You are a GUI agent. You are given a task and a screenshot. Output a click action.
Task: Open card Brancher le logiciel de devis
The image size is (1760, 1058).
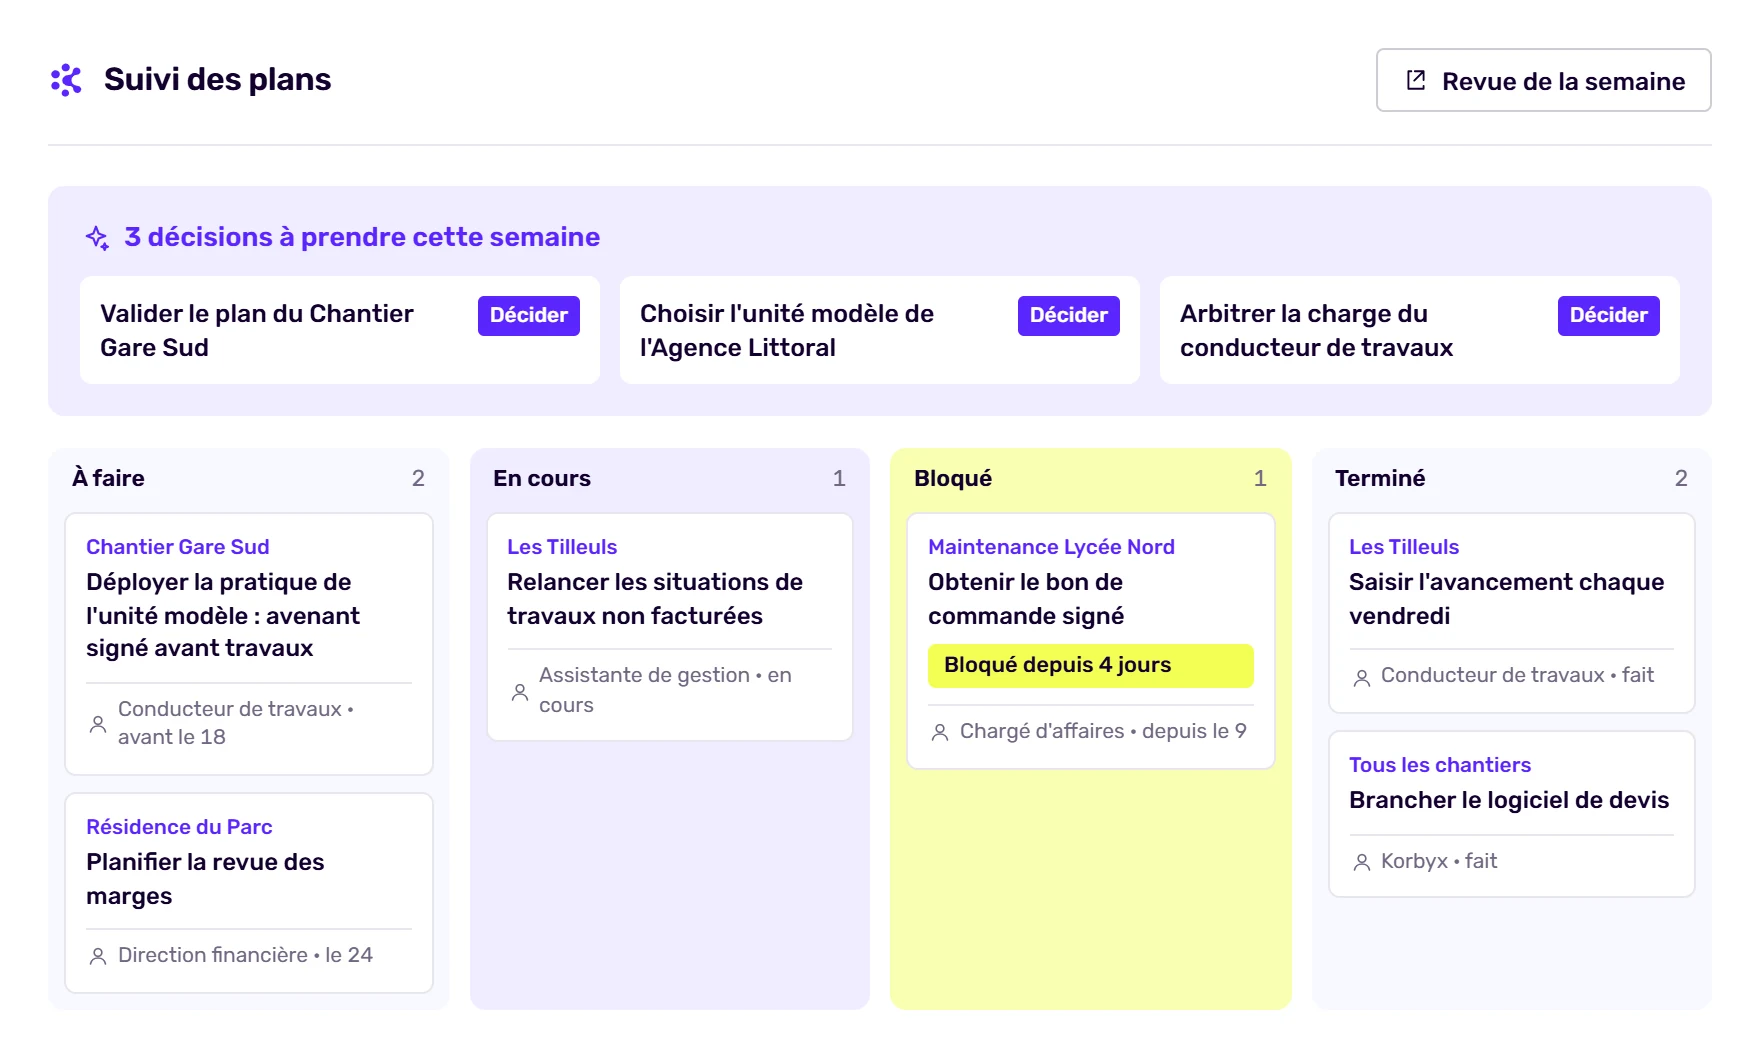click(x=1512, y=814)
